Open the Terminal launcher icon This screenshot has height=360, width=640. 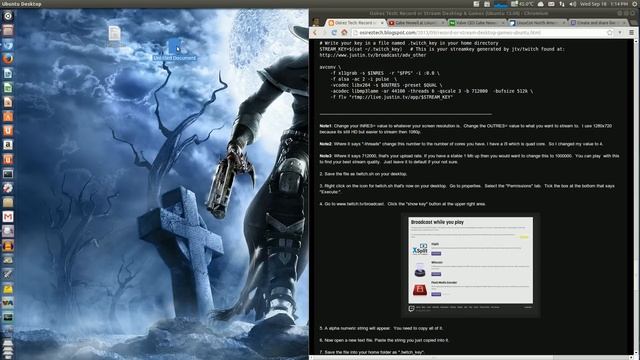click(x=8, y=173)
